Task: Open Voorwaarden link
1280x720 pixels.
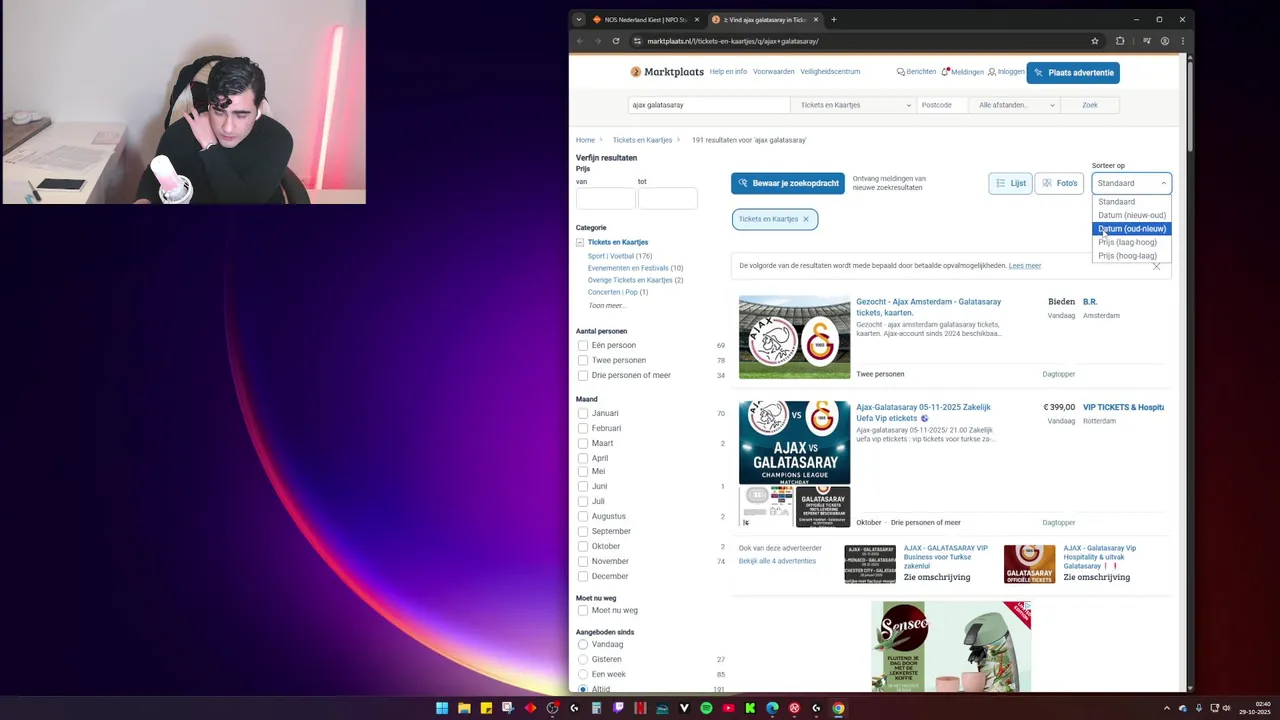Action: (x=774, y=72)
